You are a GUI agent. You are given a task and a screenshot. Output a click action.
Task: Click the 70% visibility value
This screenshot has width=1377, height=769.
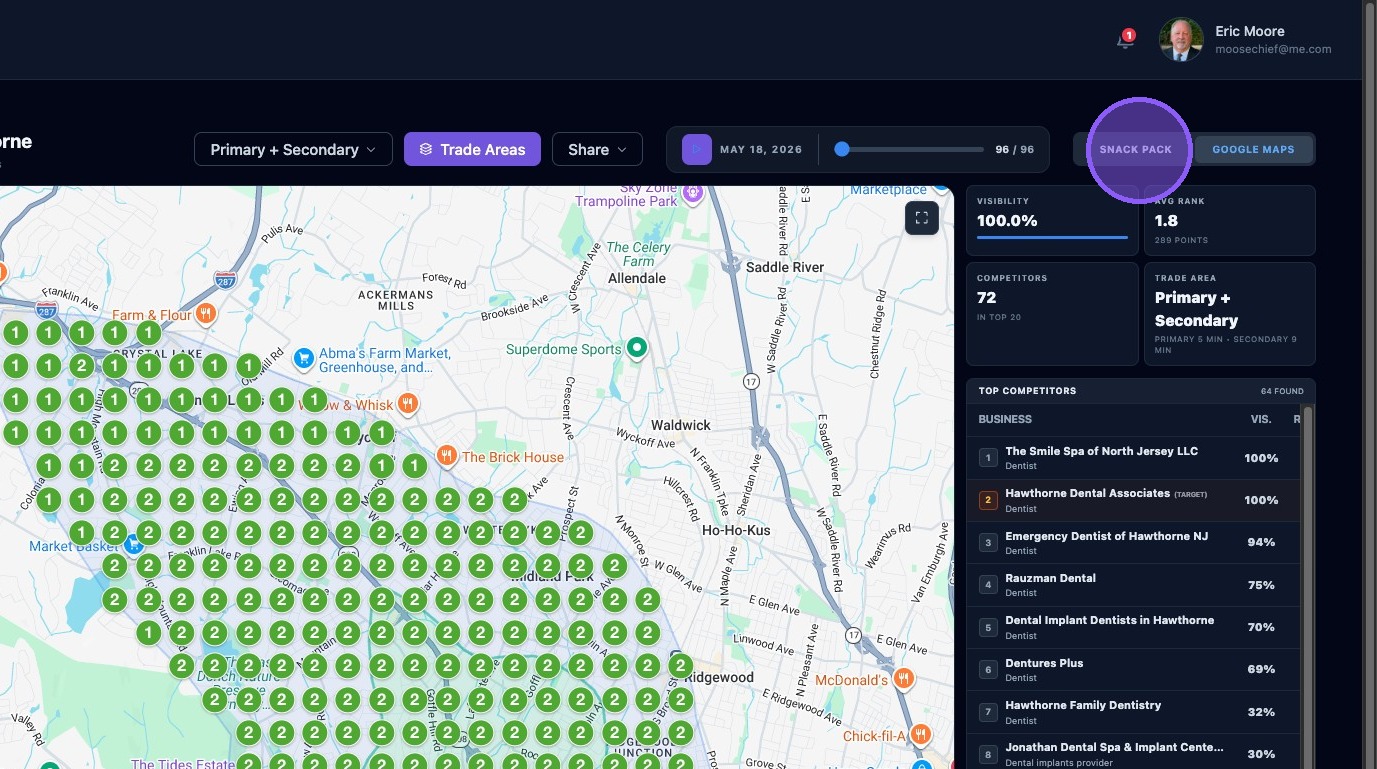click(1261, 627)
